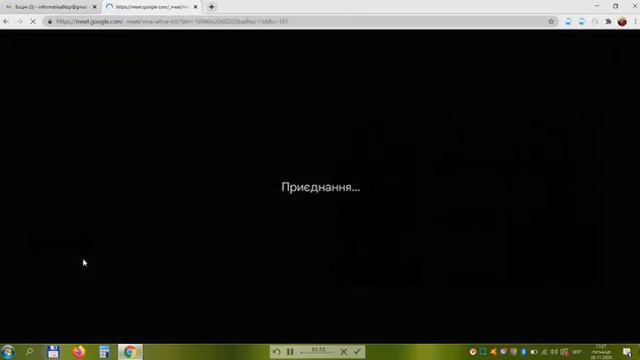Finish recording with the checkmark
The width and height of the screenshot is (640, 360).
(x=358, y=351)
